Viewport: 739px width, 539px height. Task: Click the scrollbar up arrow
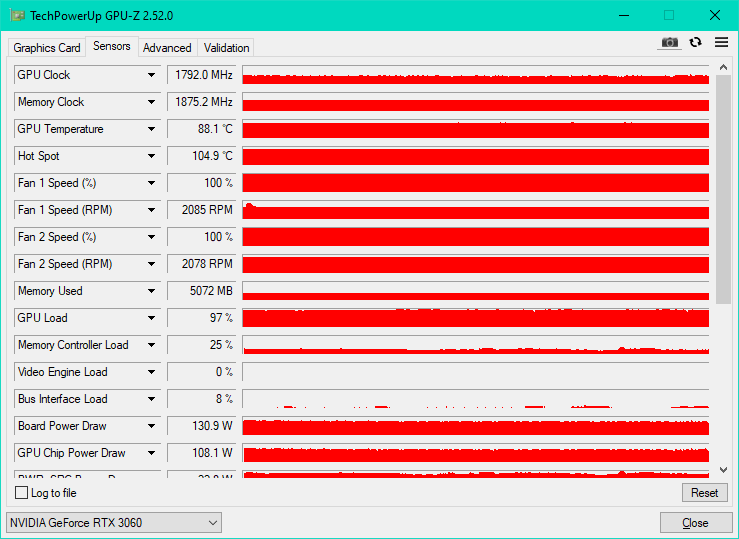[723, 67]
